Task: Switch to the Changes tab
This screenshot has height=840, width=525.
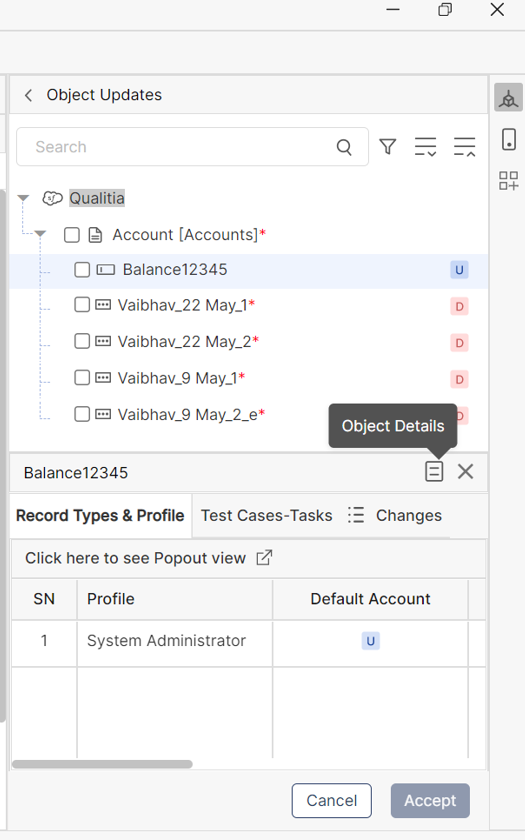Action: (395, 515)
